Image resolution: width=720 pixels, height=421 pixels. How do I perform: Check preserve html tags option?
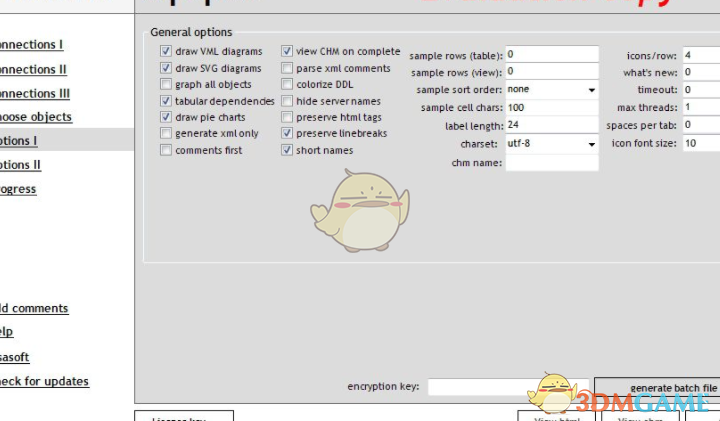[287, 117]
